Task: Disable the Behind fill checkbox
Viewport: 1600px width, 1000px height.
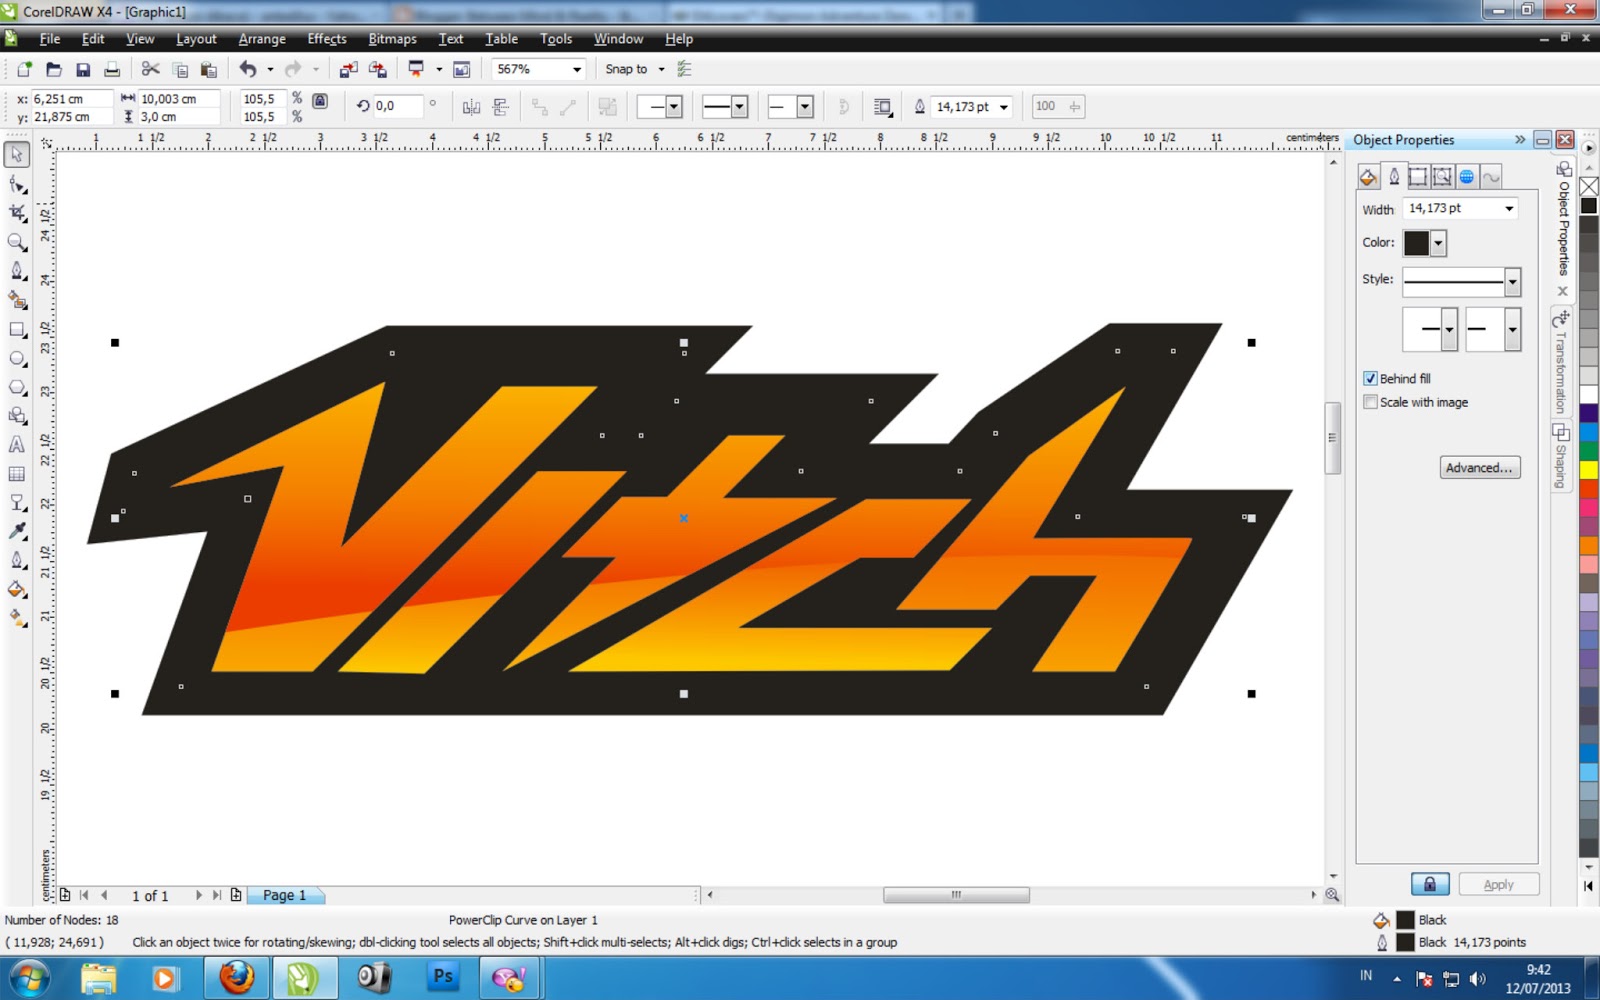Action: tap(1370, 378)
